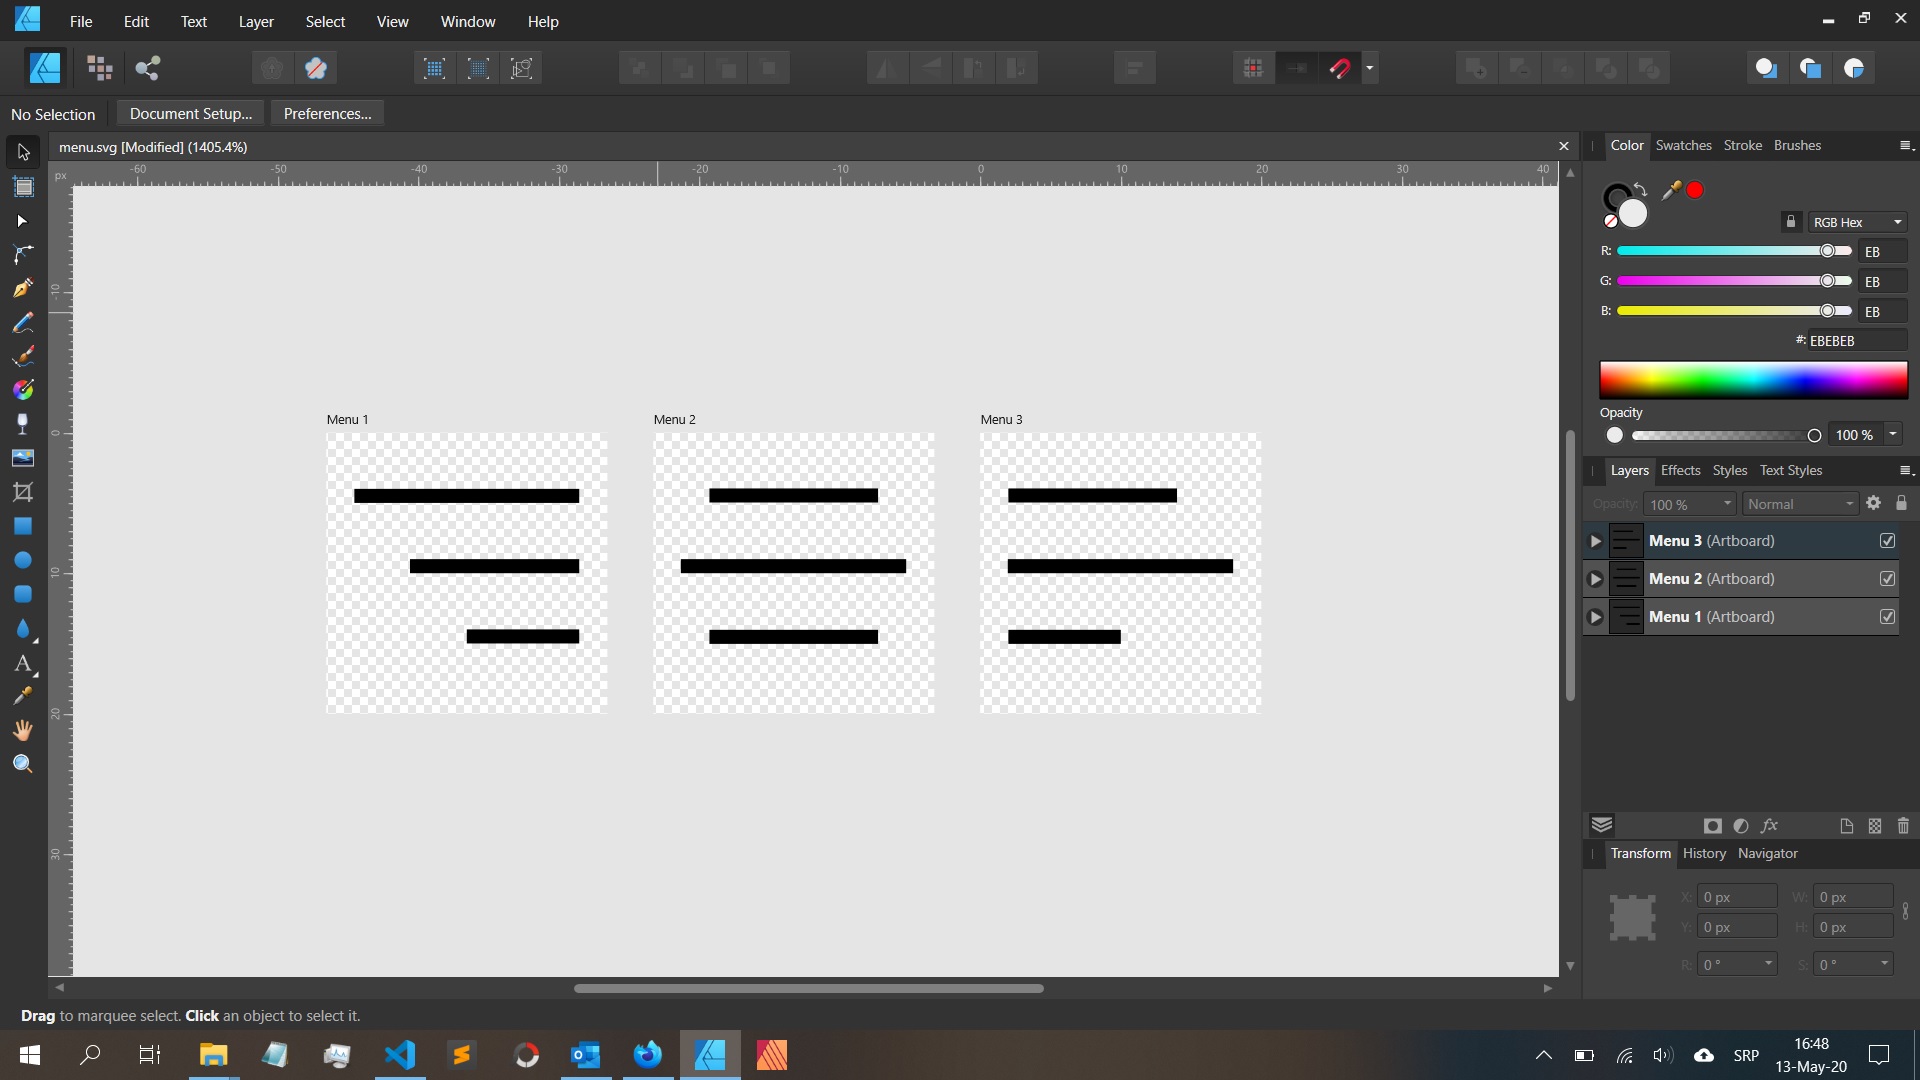The image size is (1920, 1080).
Task: Close the menu.svg document tab
Action: coord(1564,146)
